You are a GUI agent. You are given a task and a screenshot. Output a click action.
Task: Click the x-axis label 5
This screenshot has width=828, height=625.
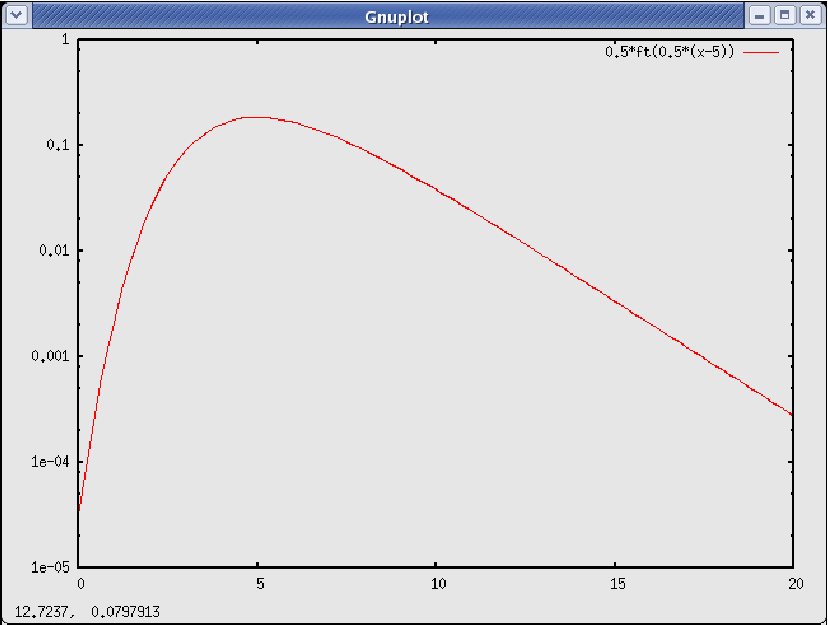260,584
